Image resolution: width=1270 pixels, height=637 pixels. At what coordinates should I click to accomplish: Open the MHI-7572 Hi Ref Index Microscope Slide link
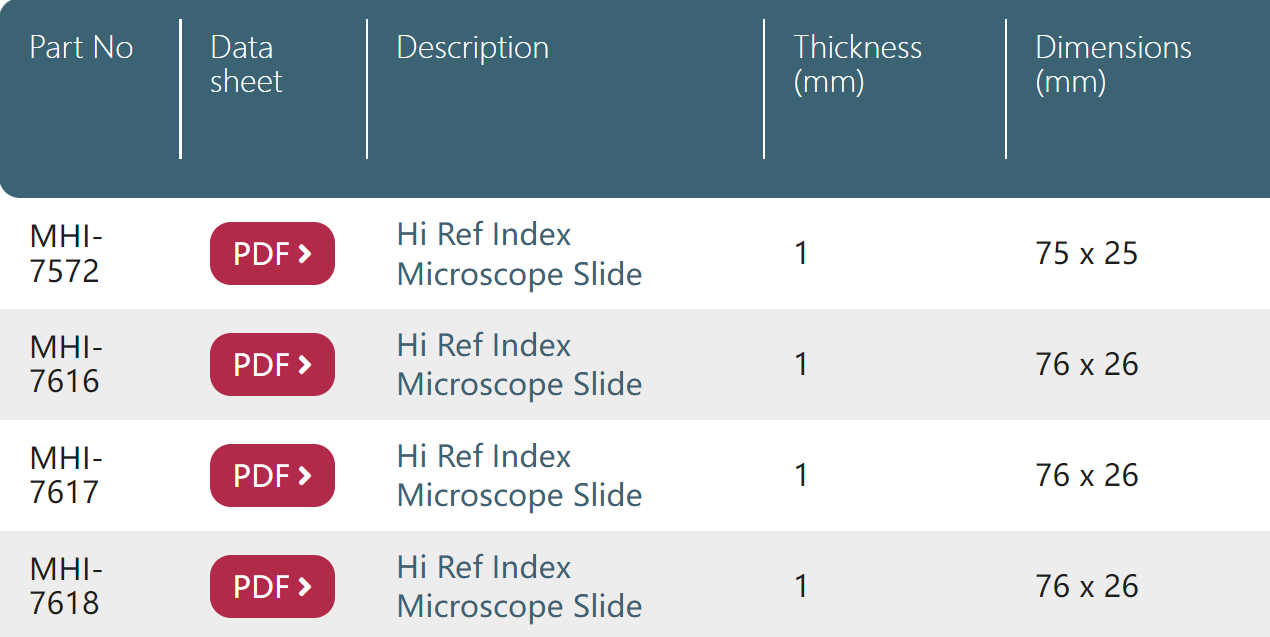519,254
